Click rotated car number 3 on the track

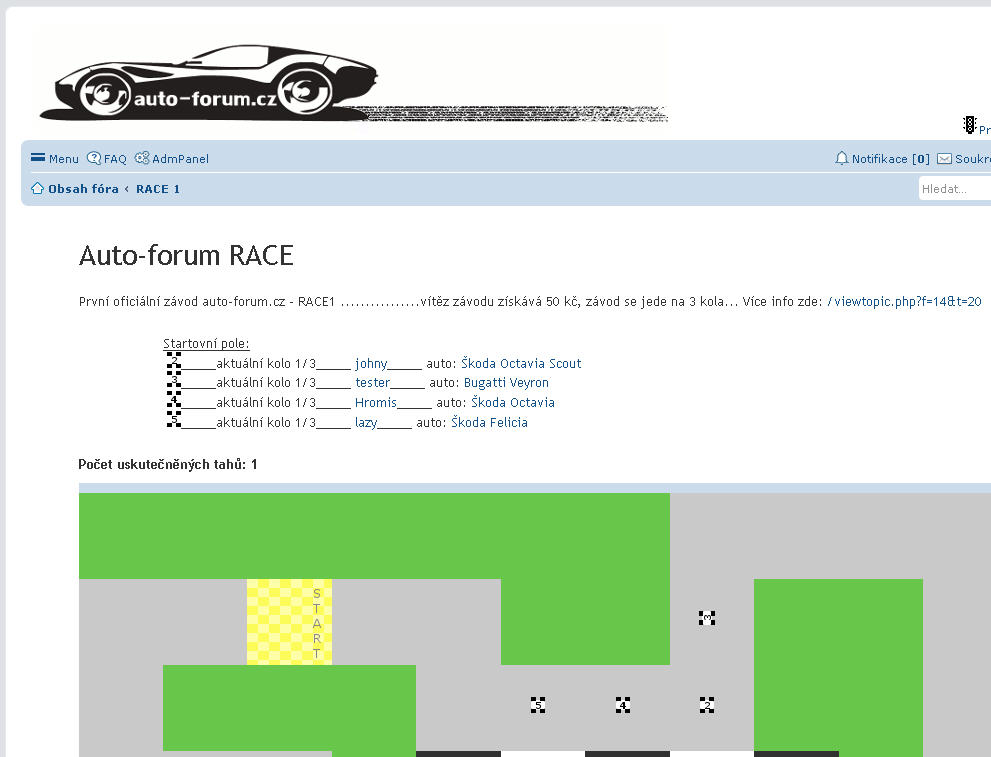point(707,618)
